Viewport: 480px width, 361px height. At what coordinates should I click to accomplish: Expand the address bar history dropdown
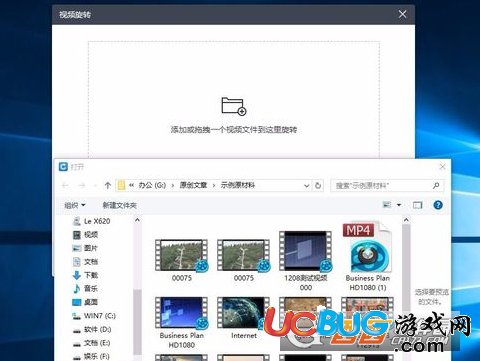coord(306,186)
